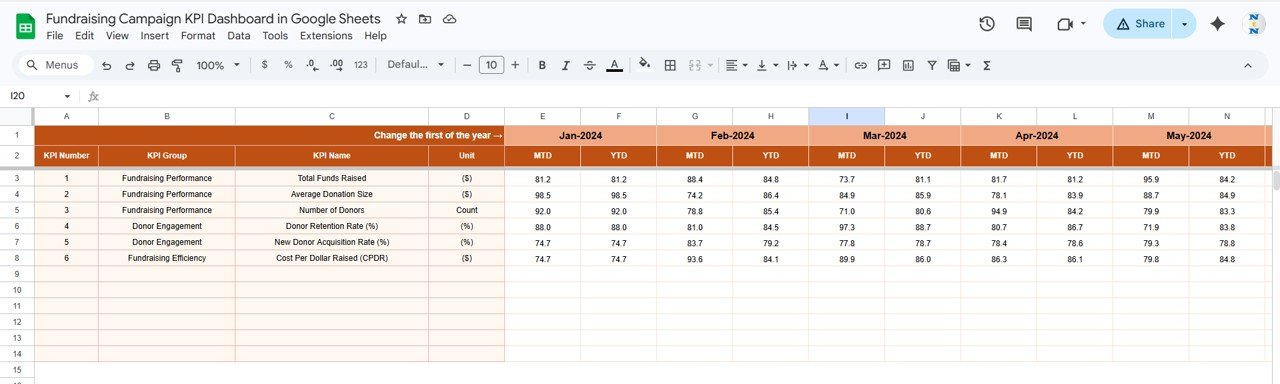The image size is (1280, 384).
Task: Select the Cost Per Dollar Raised (CPDR) cell
Action: click(332, 258)
